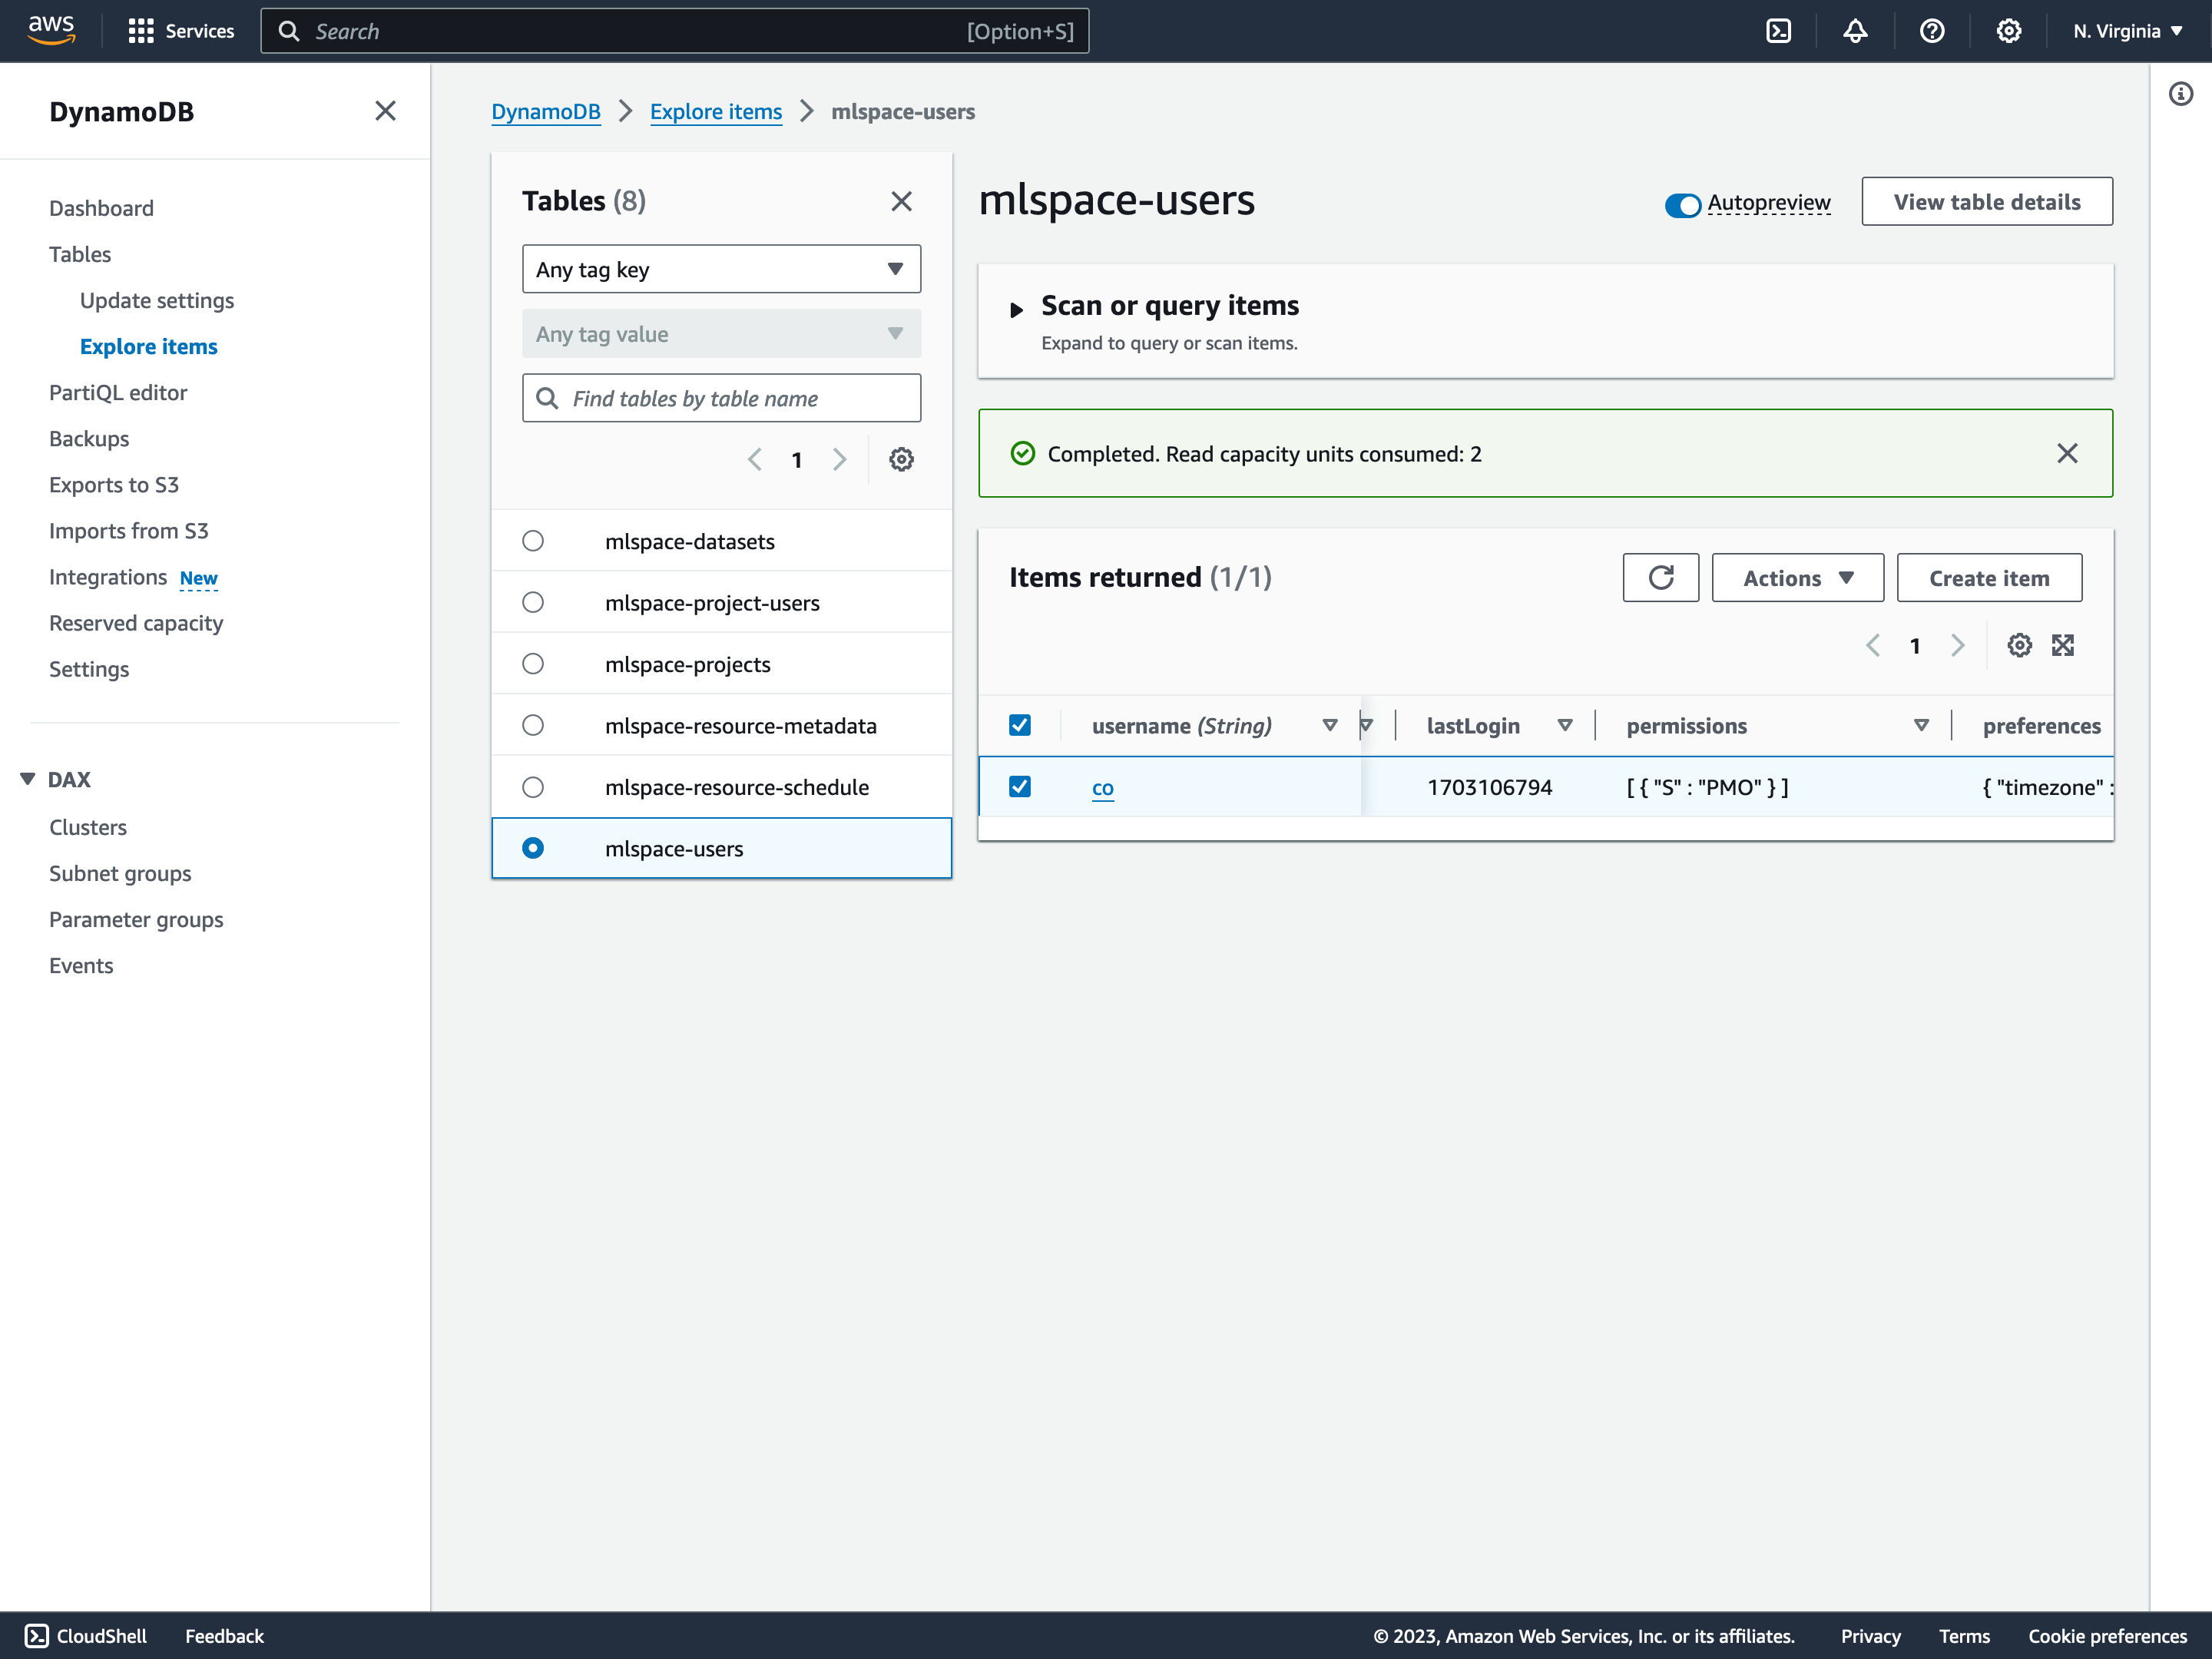Viewport: 2212px width, 1659px height.
Task: Go to previous page of items
Action: [x=1873, y=645]
